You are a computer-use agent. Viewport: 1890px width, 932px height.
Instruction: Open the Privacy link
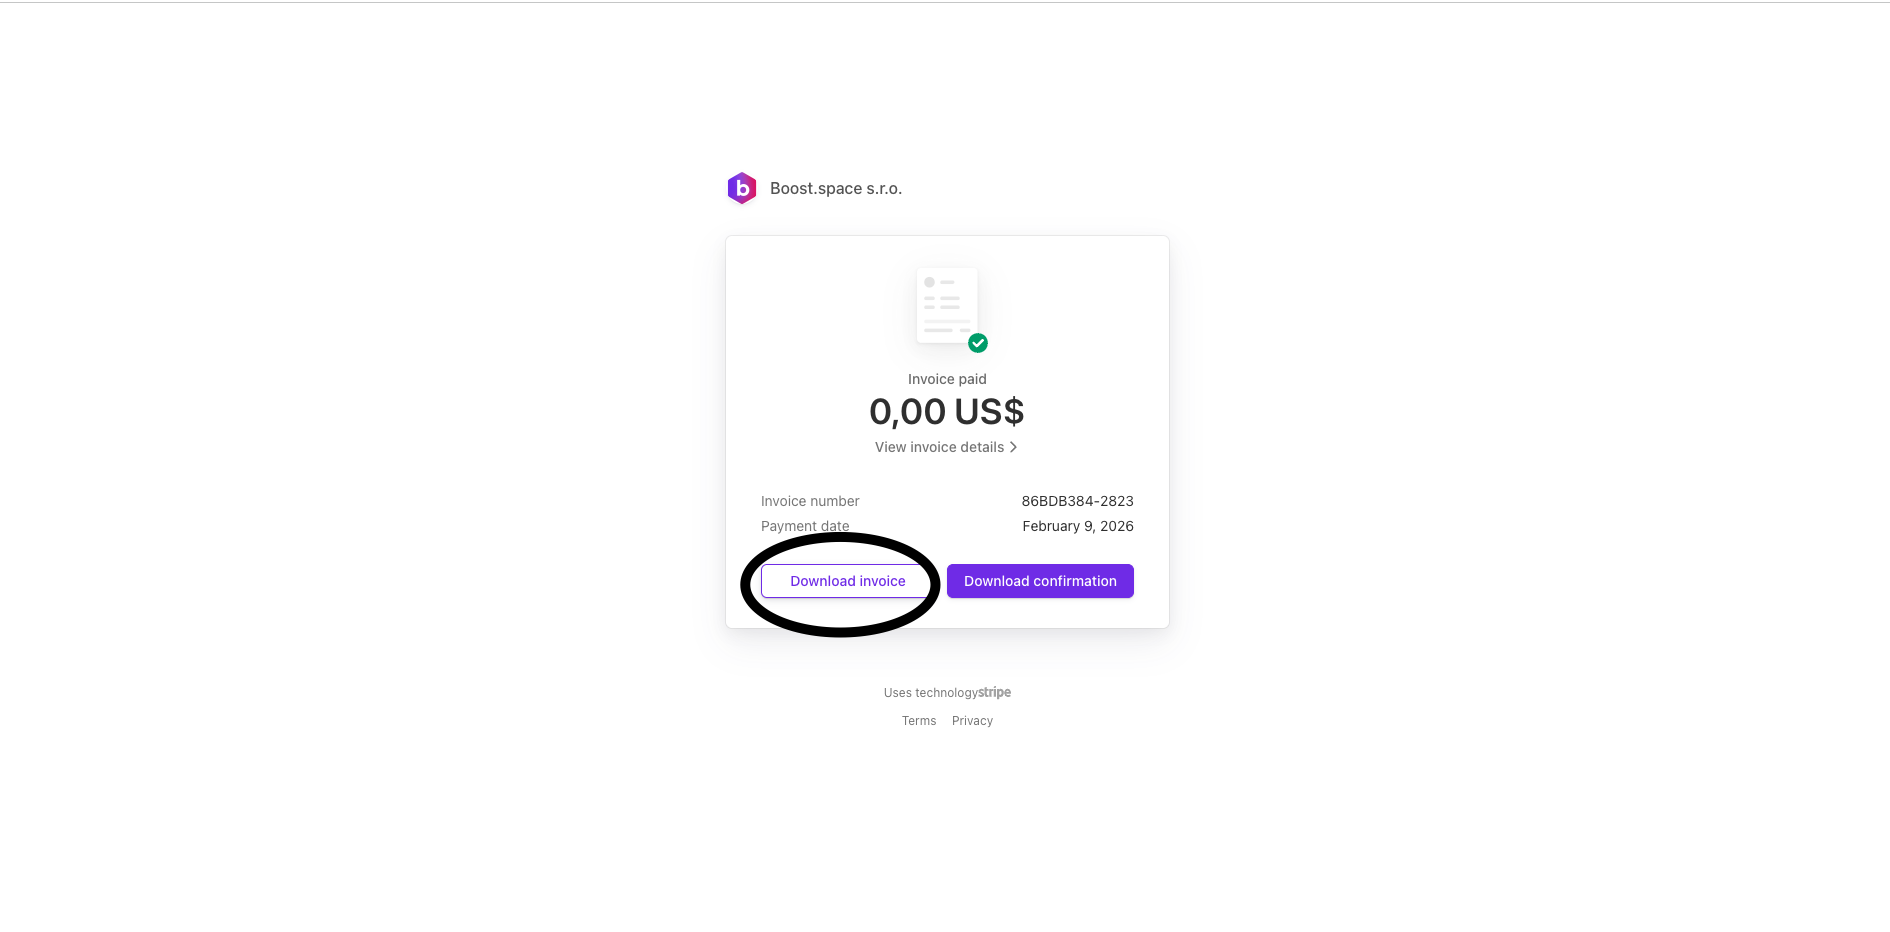(x=972, y=721)
